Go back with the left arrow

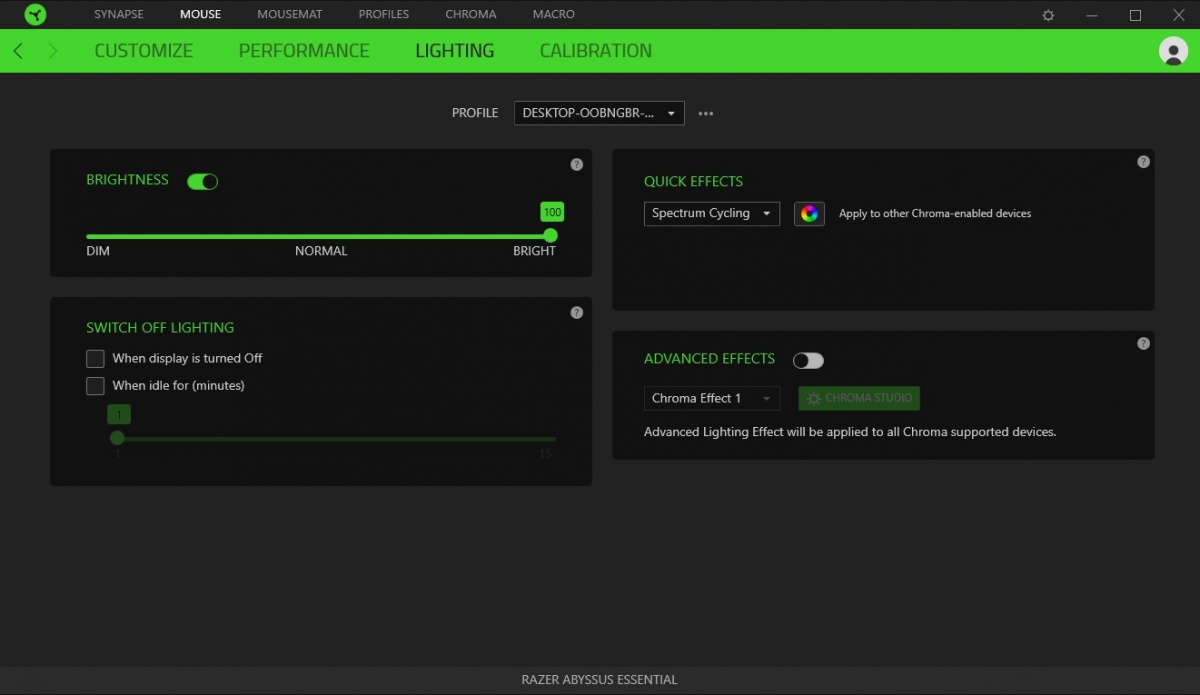19,51
